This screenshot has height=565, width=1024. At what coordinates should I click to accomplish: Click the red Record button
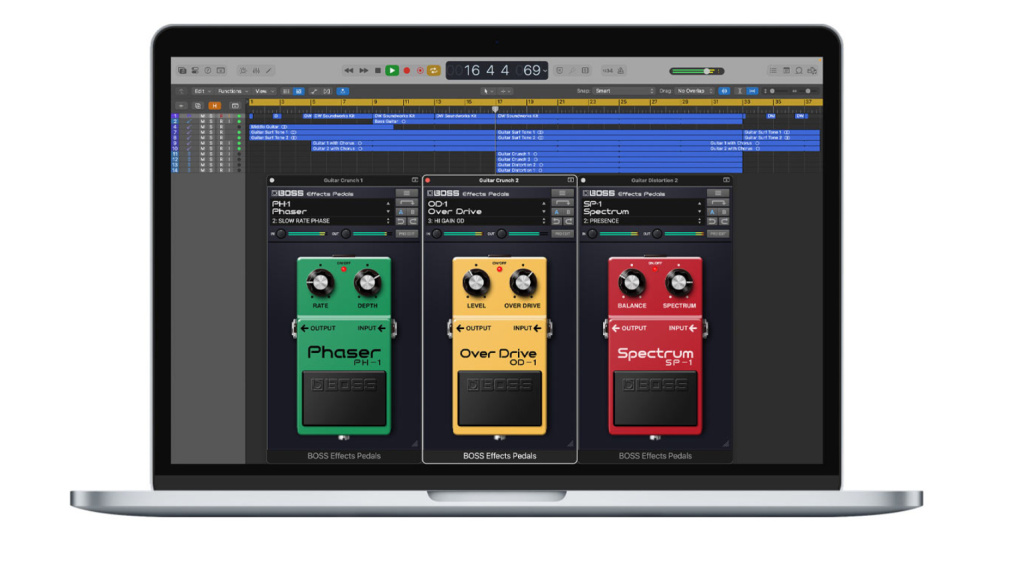(407, 71)
